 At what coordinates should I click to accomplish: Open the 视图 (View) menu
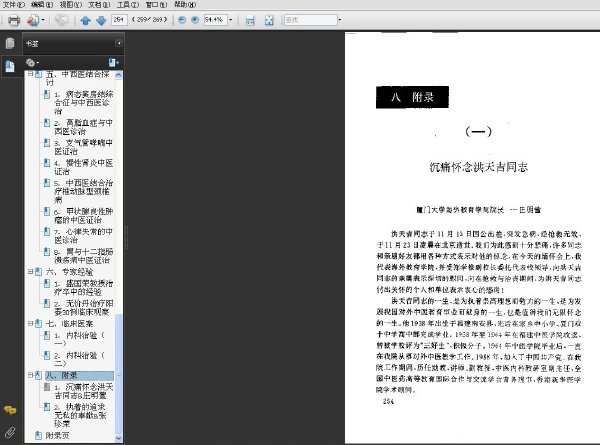coord(71,5)
